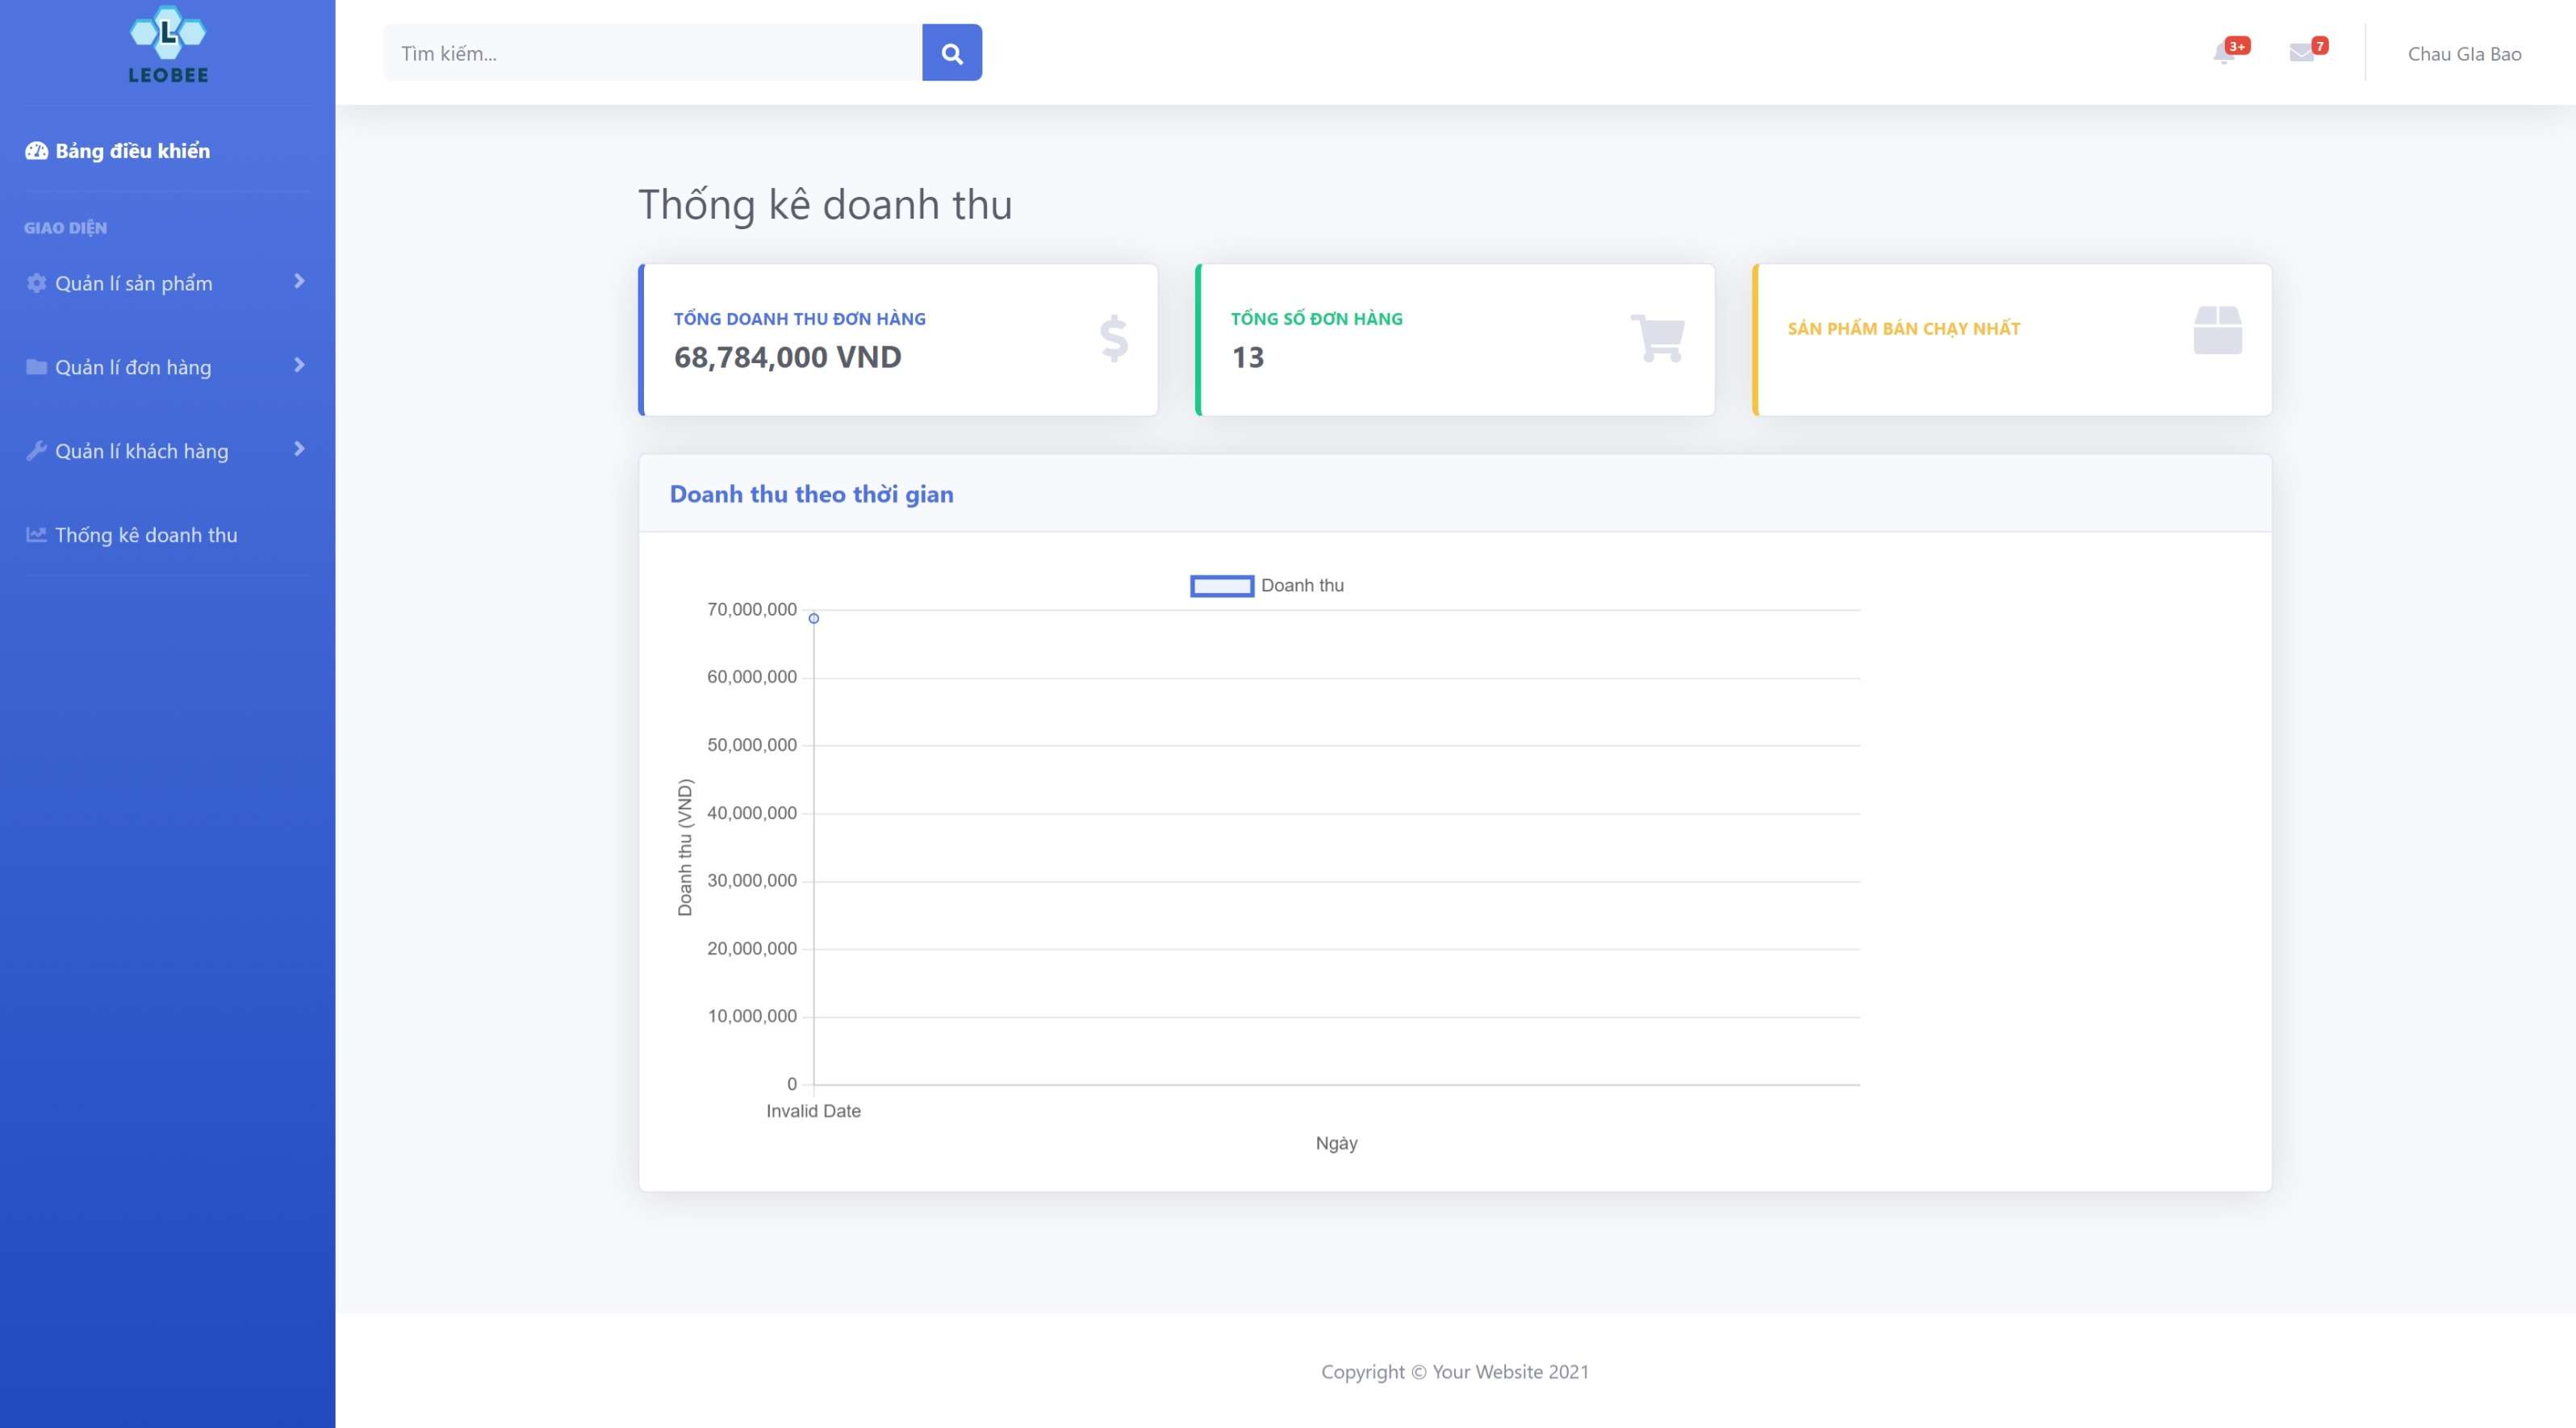This screenshot has height=1428, width=2576.
Task: Click the Tổng số đơn hàng card
Action: click(x=1455, y=340)
